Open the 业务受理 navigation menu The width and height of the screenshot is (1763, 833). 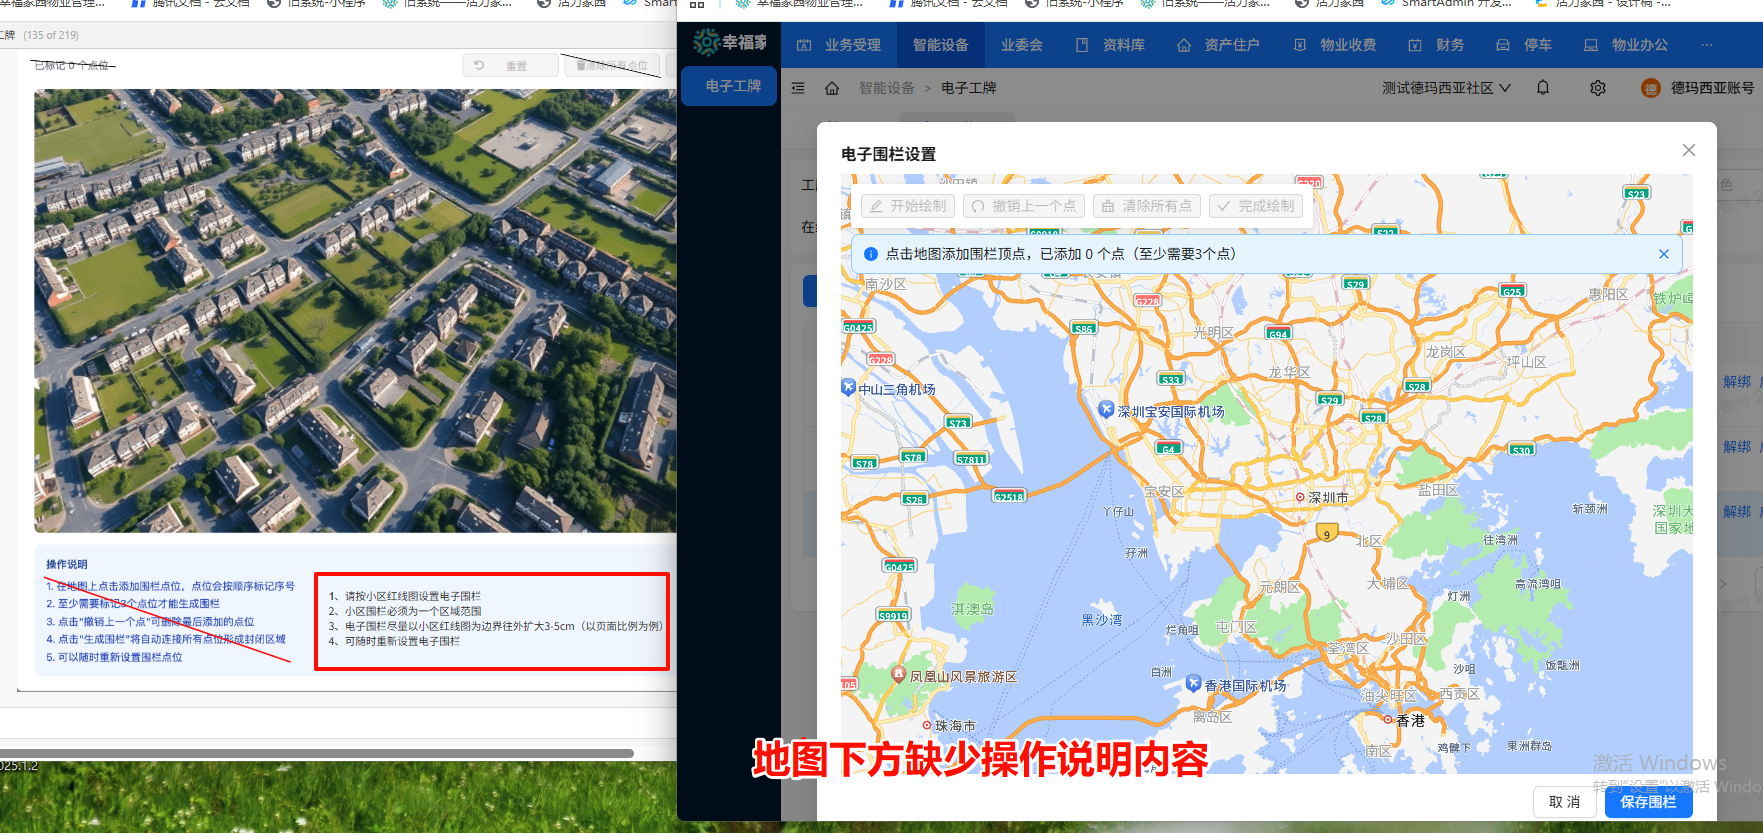tap(839, 45)
